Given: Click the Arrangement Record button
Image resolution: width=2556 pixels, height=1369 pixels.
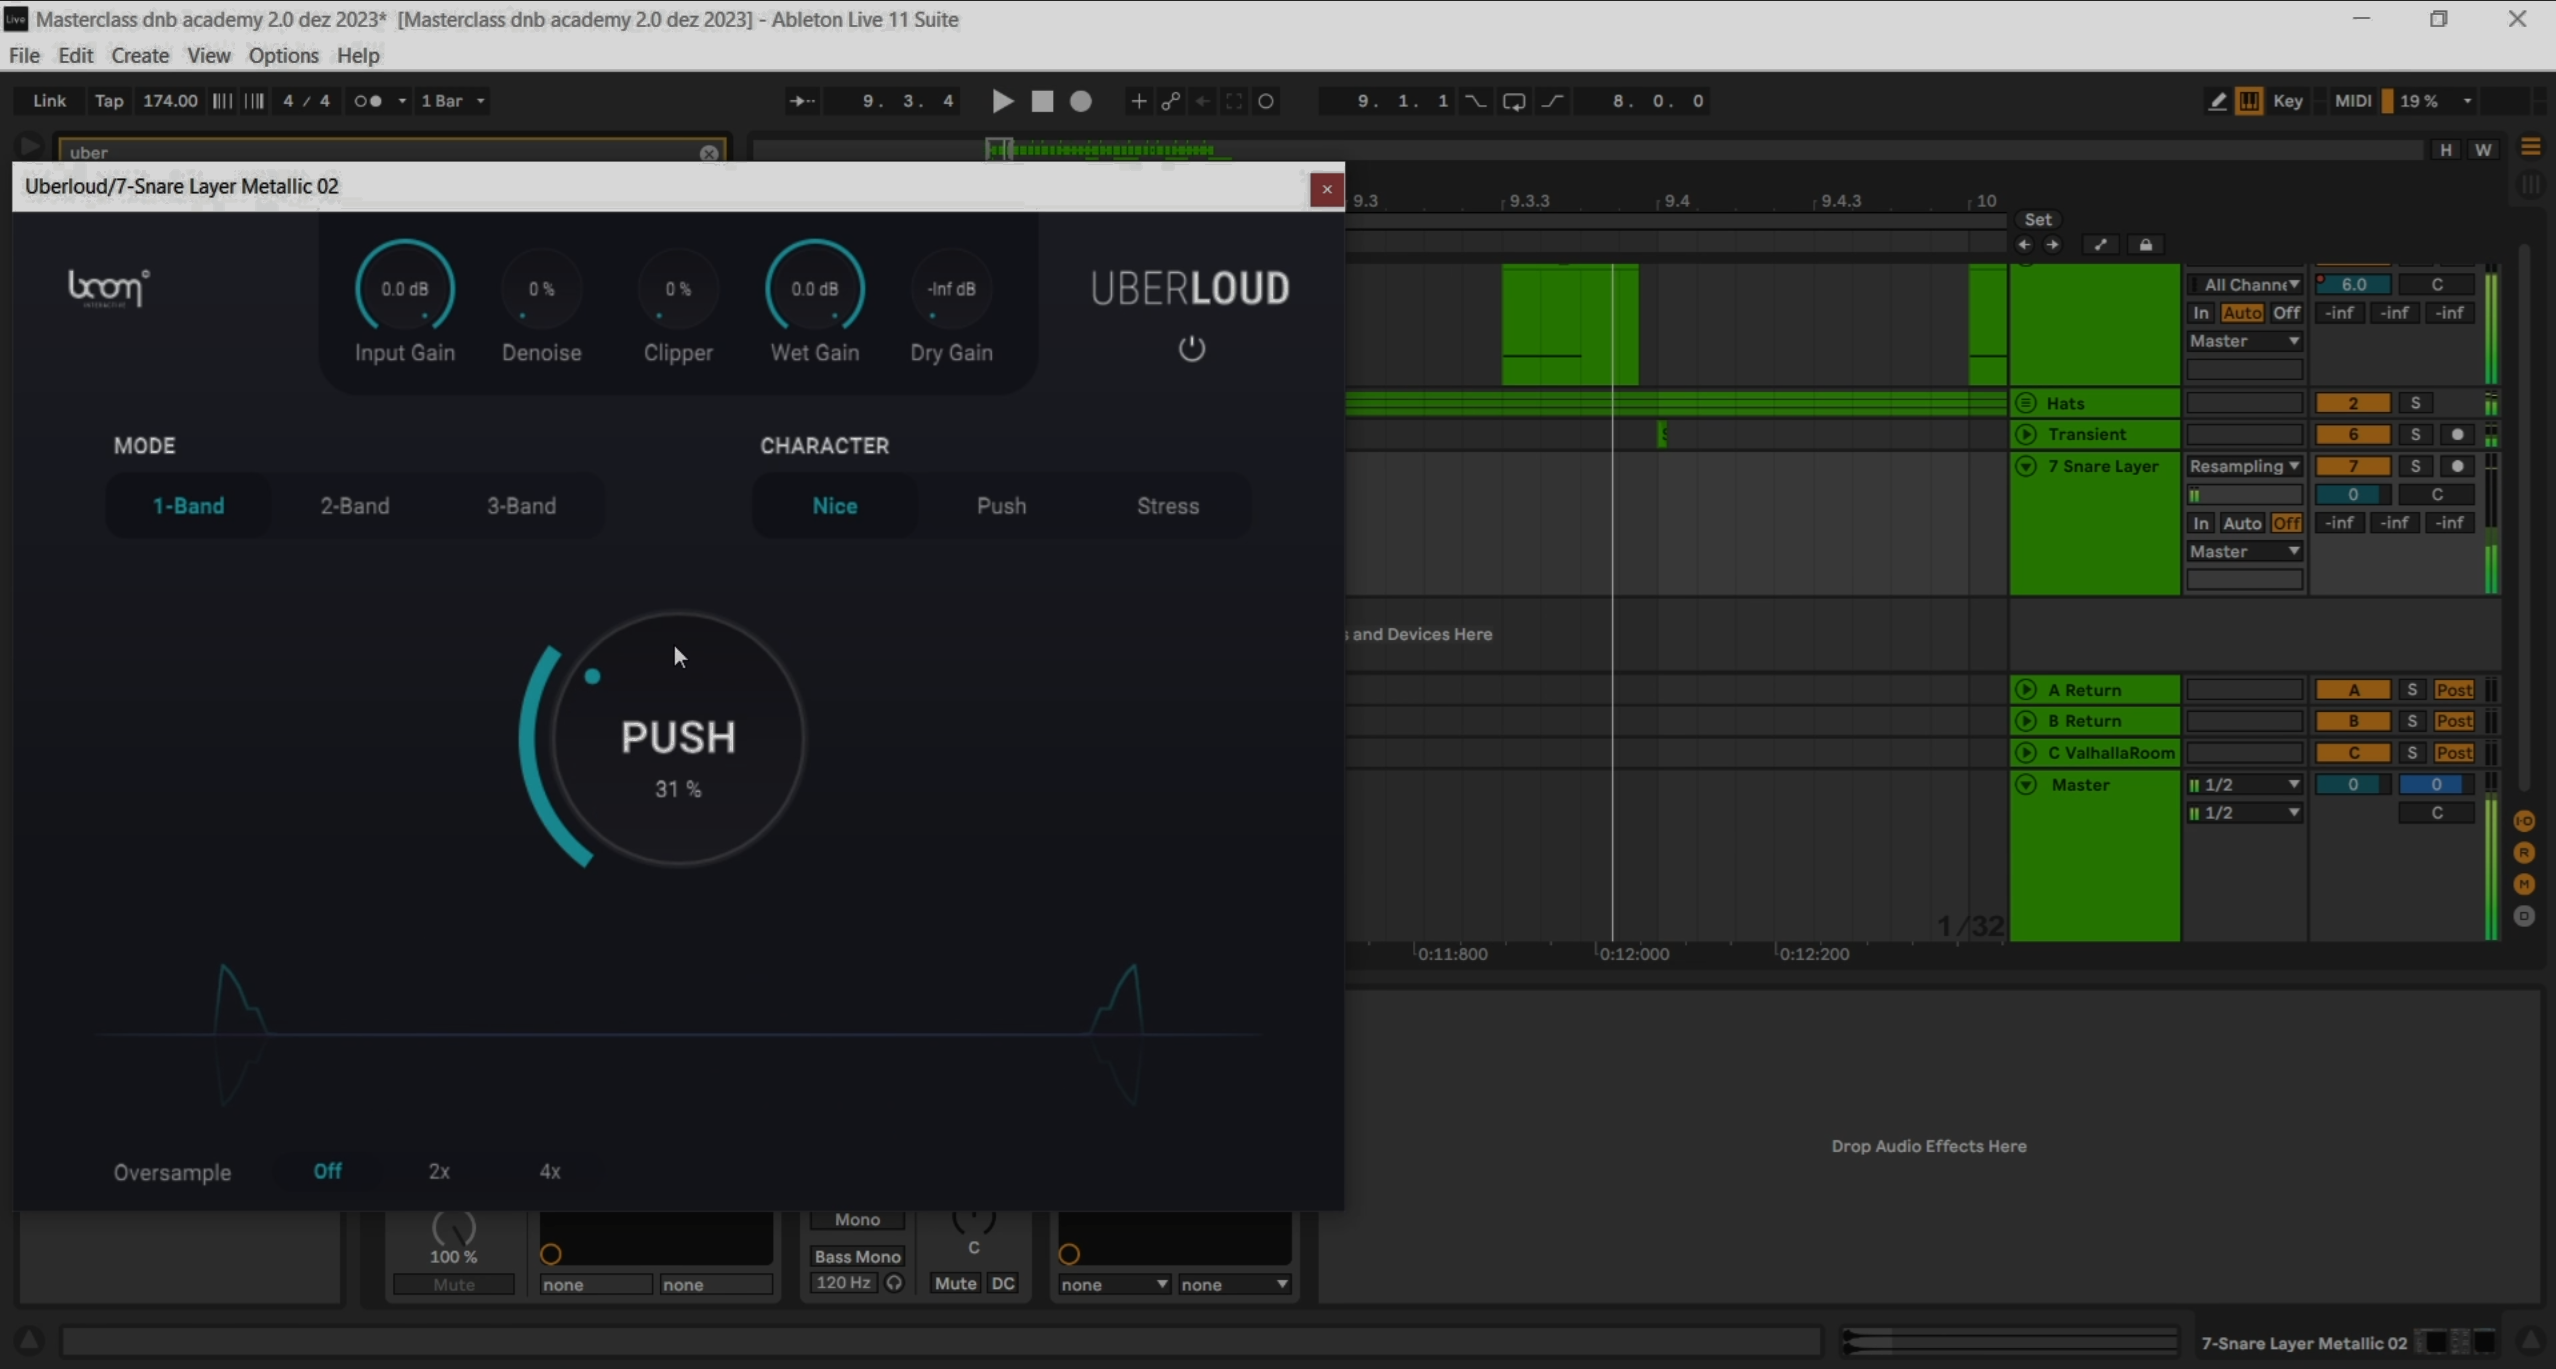Looking at the screenshot, I should (1081, 101).
